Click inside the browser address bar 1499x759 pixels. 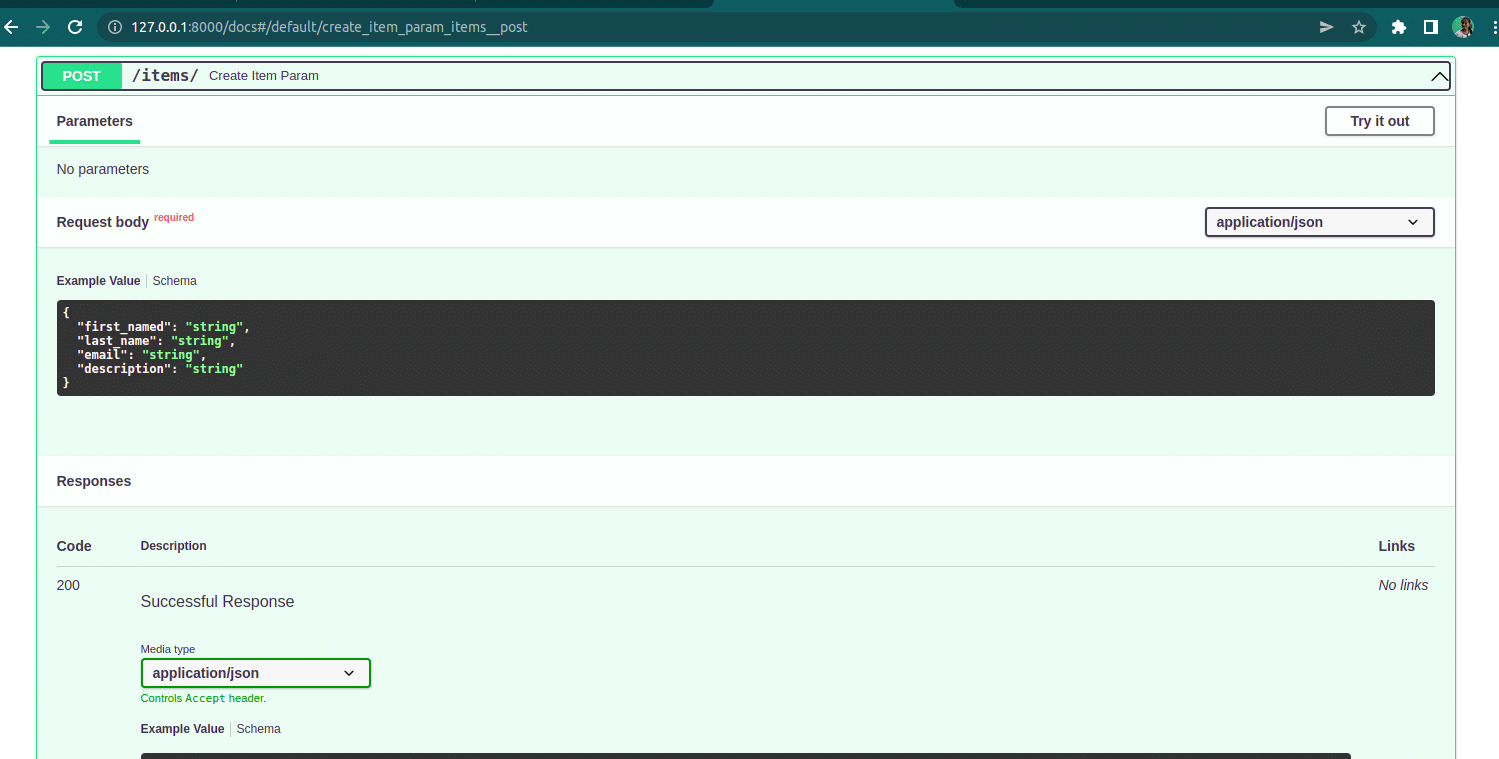tap(600, 27)
